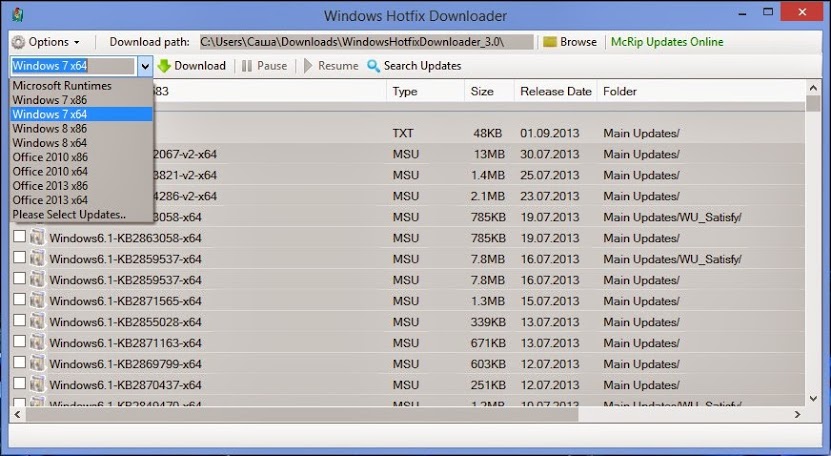Click the 339KB size cell
This screenshot has width=831, height=456.
(x=488, y=322)
